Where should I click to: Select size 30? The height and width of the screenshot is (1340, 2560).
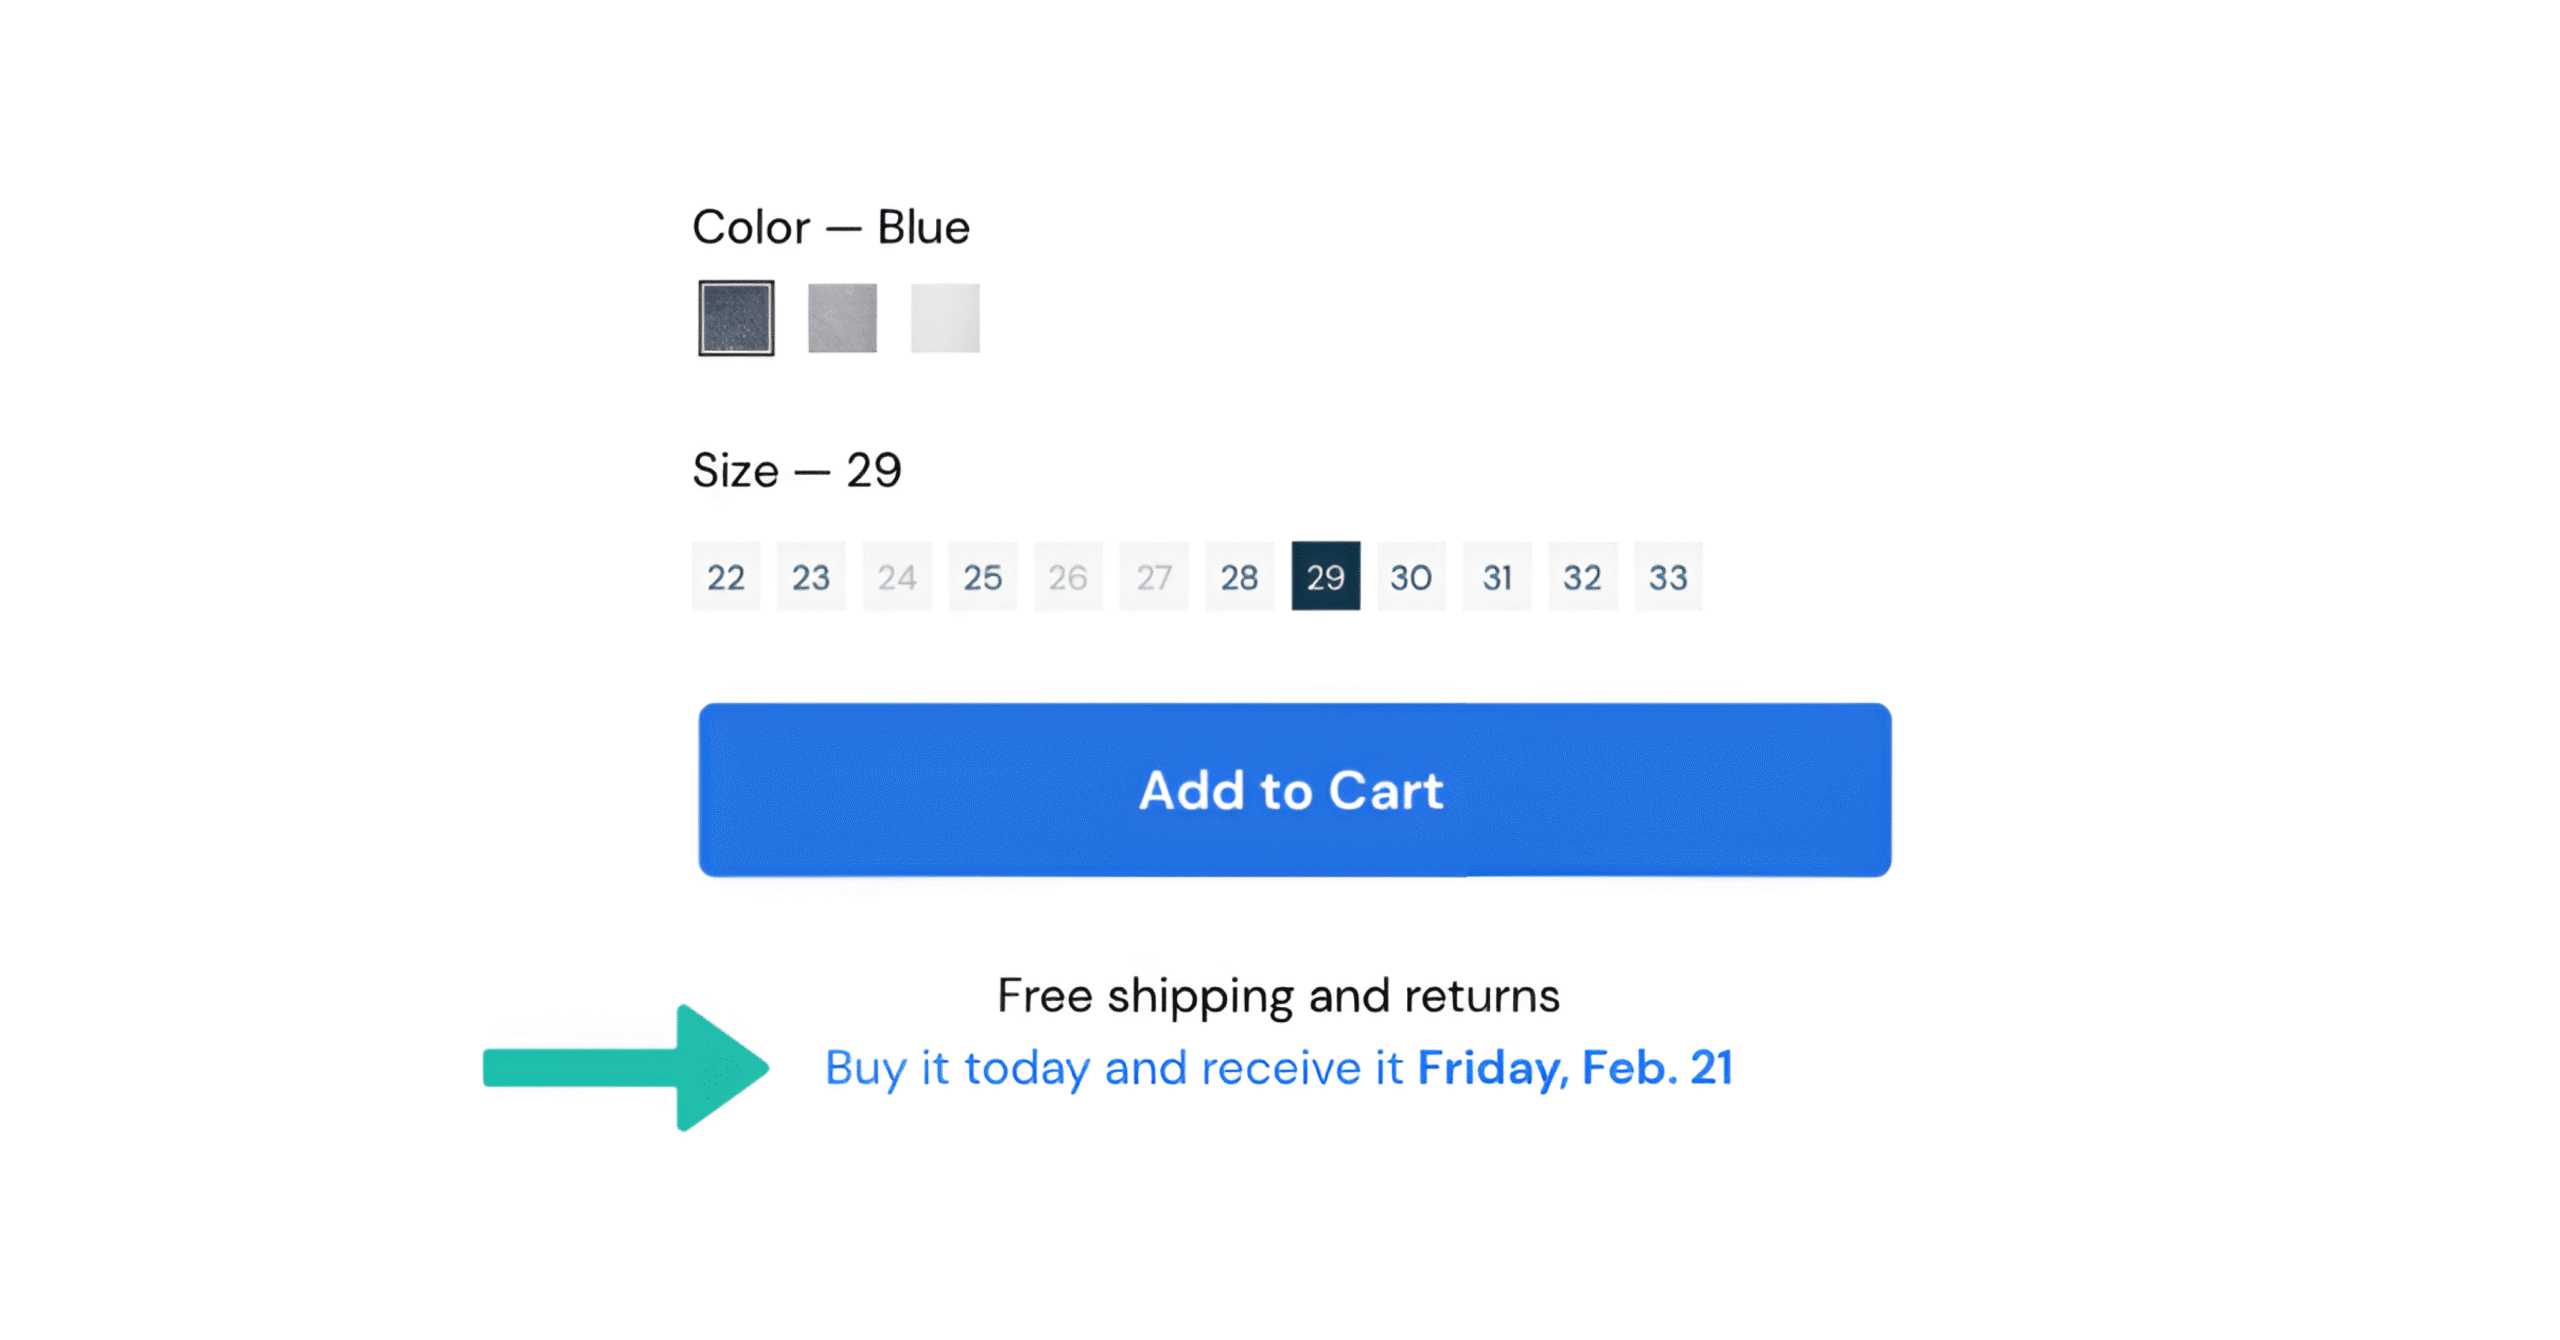pos(1411,576)
